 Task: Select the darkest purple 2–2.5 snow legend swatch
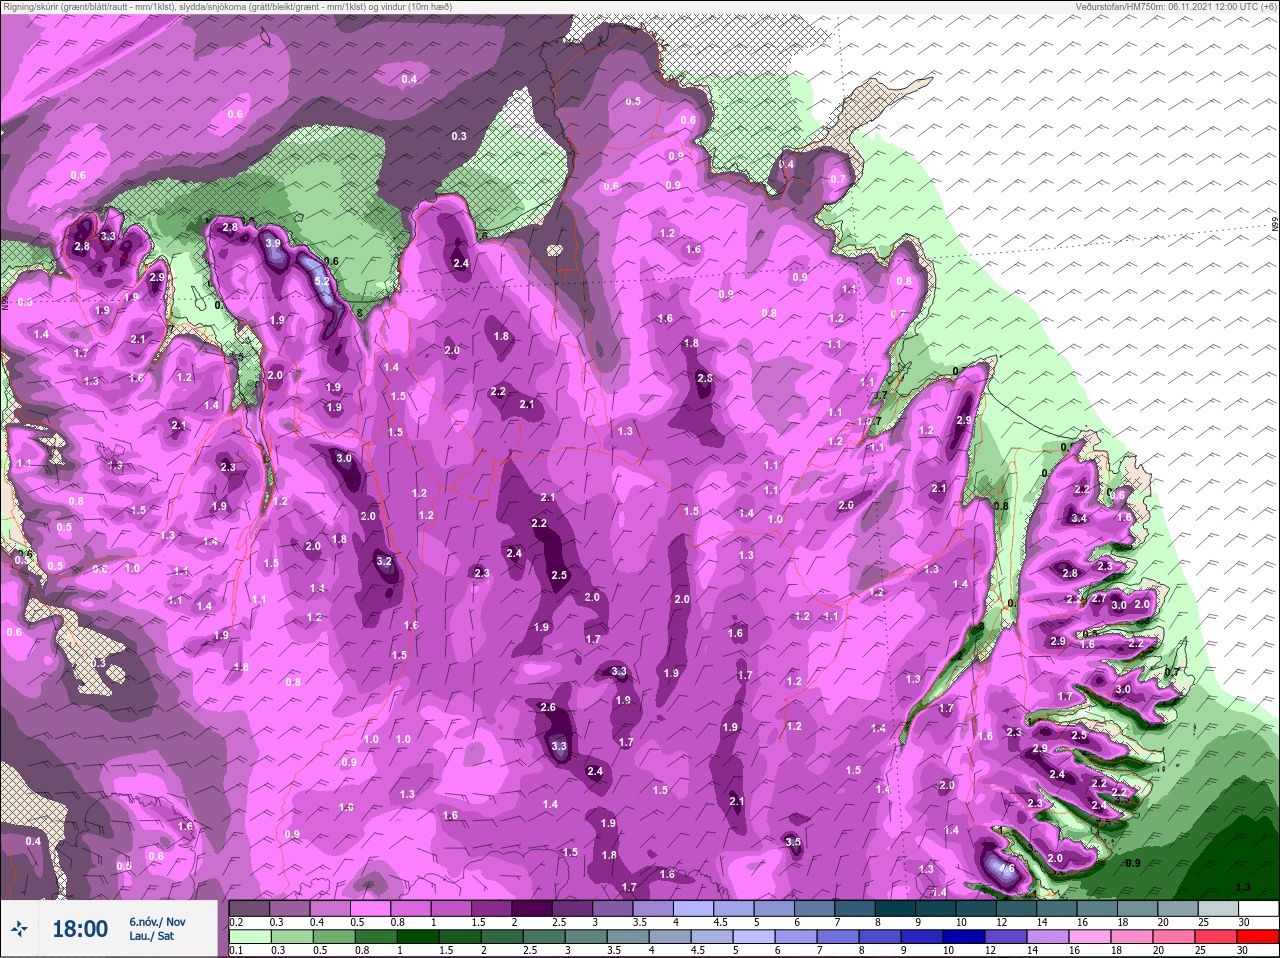coord(534,908)
